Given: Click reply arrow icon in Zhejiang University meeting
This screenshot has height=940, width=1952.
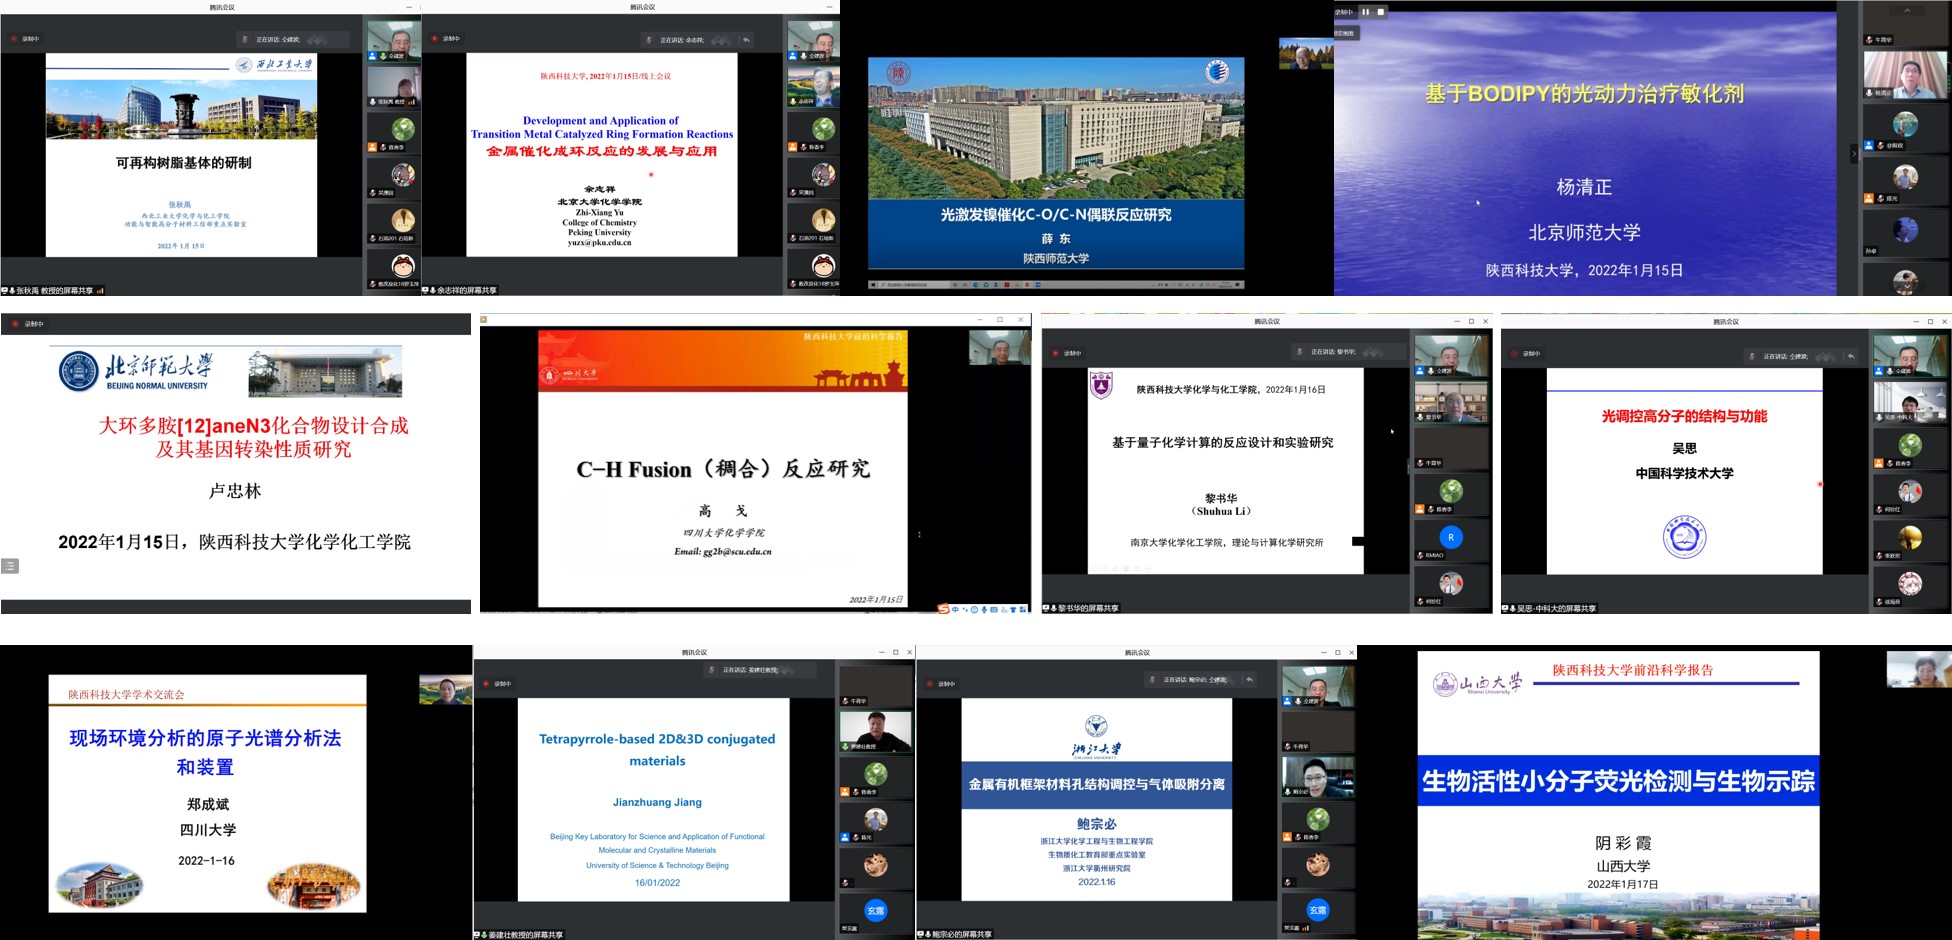Looking at the screenshot, I should click(x=1249, y=680).
